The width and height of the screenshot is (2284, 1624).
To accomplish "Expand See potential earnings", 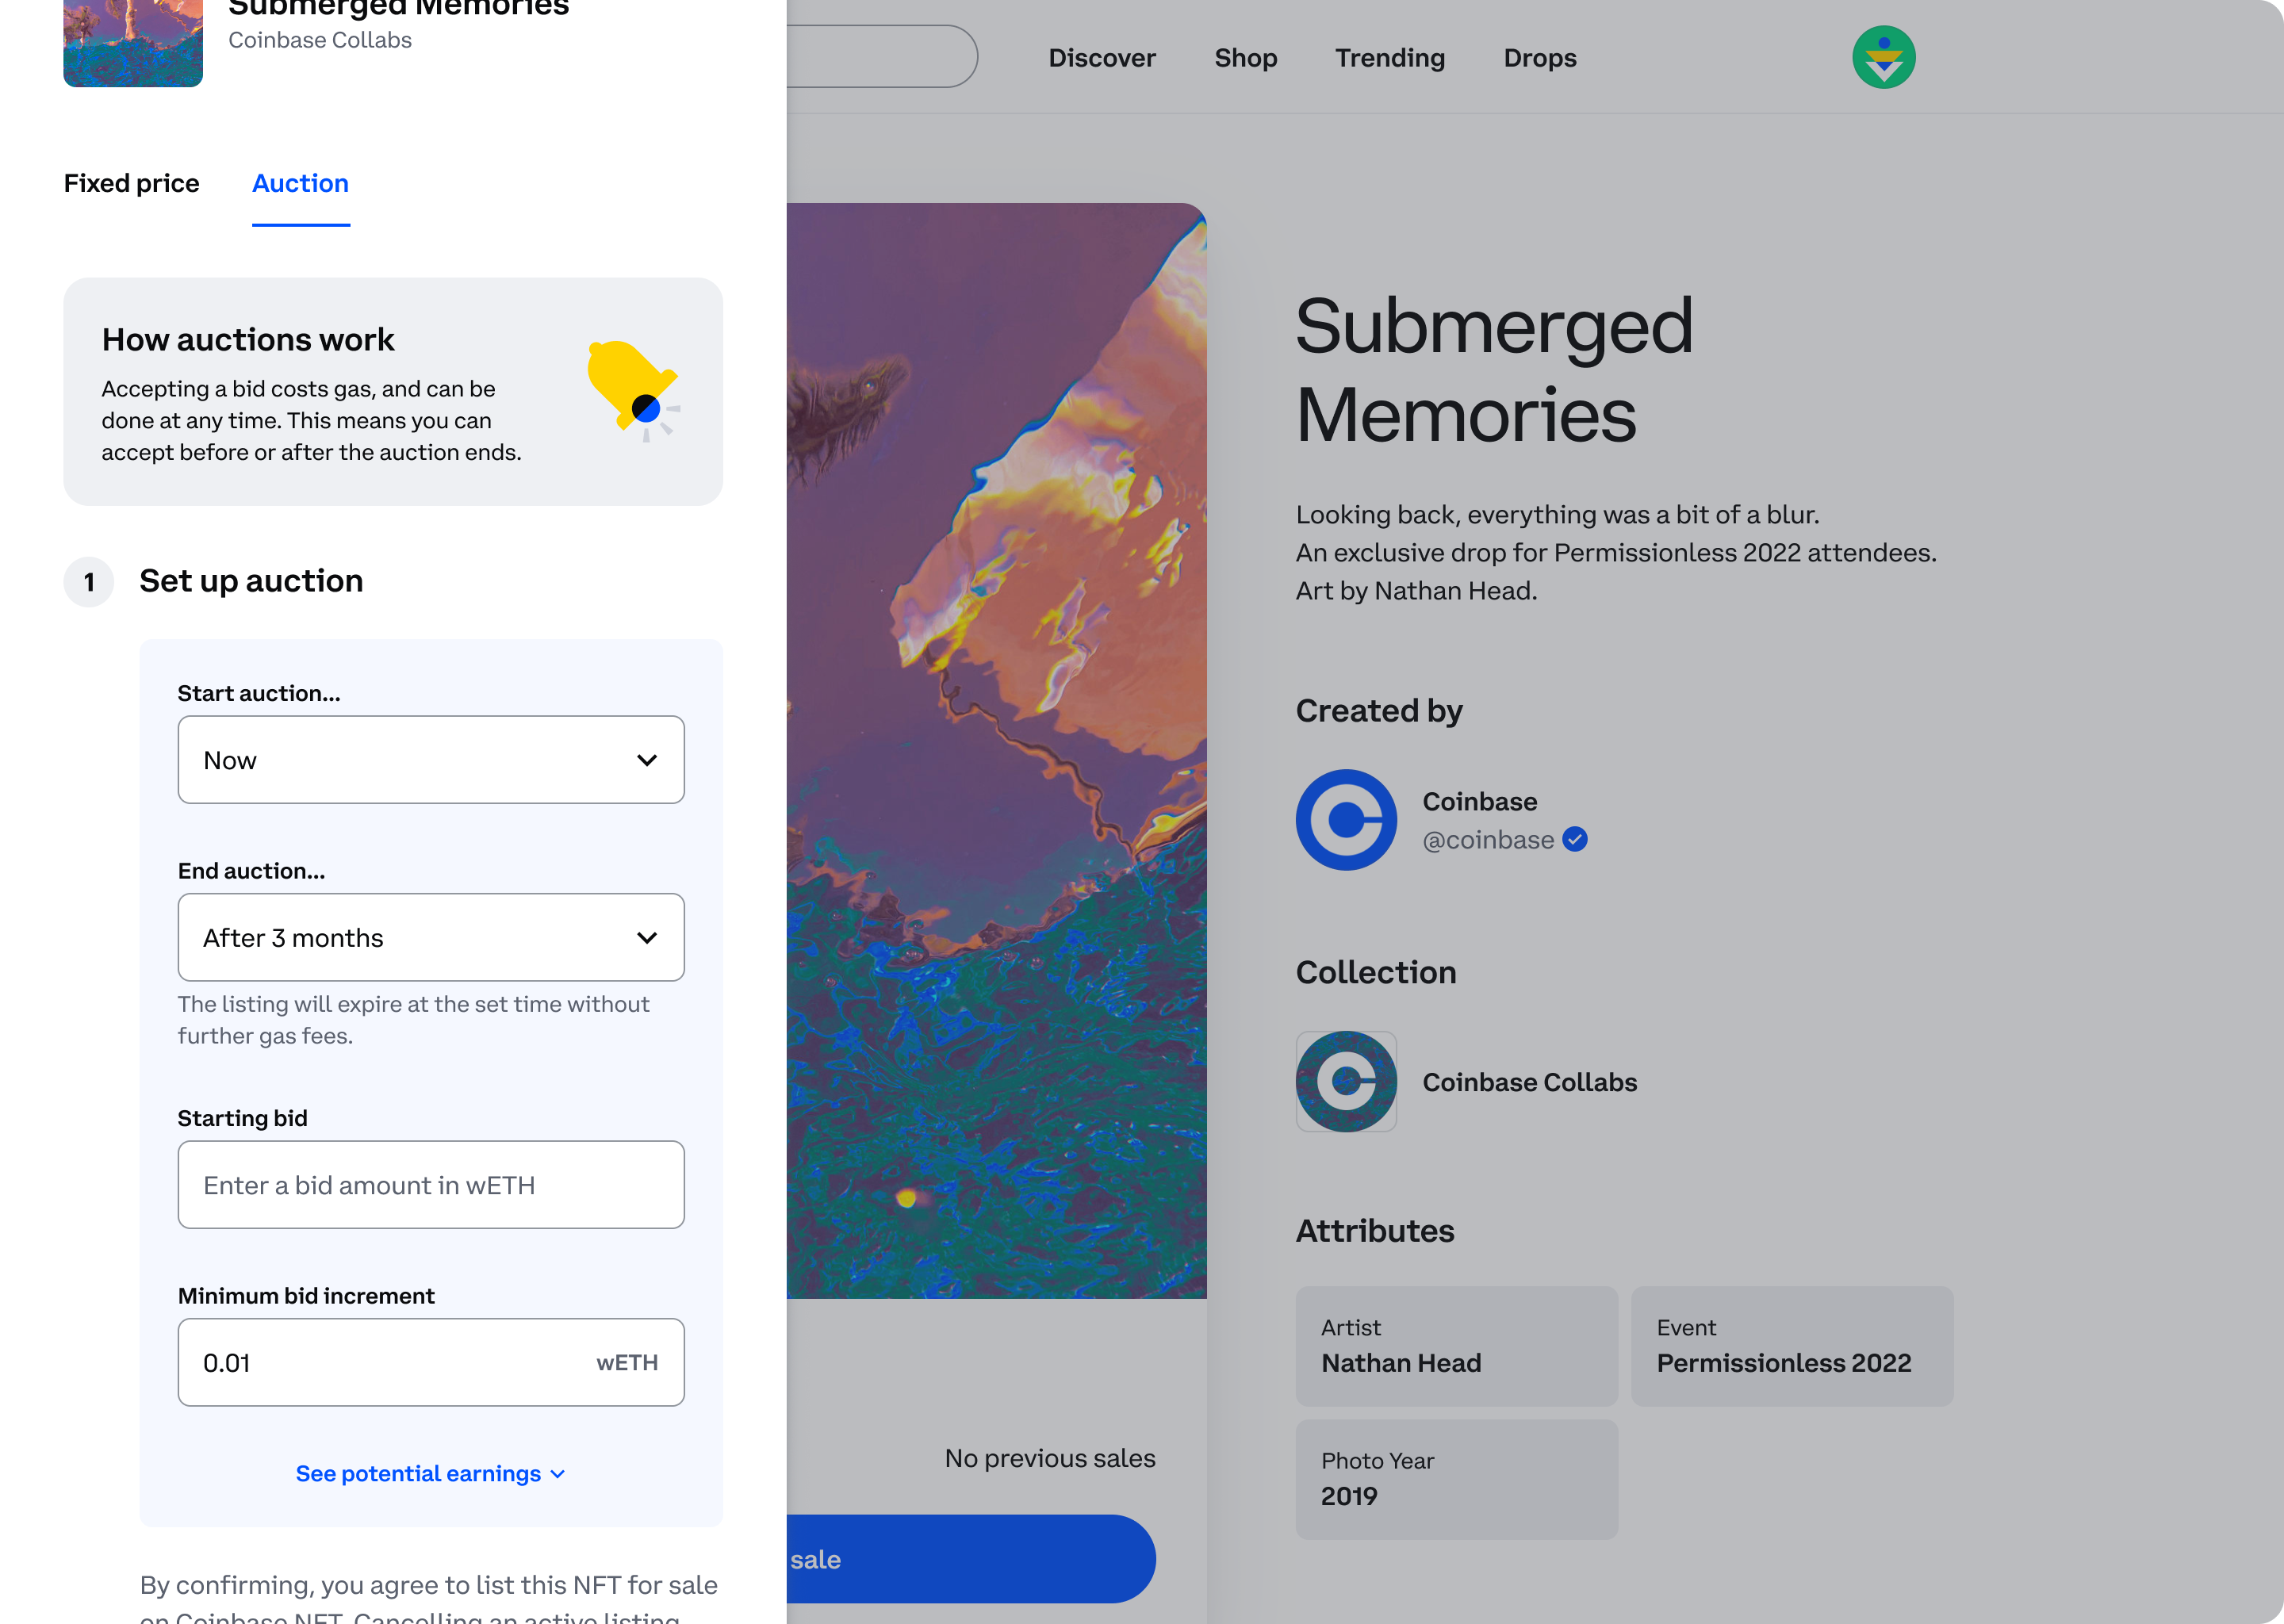I will [x=431, y=1474].
